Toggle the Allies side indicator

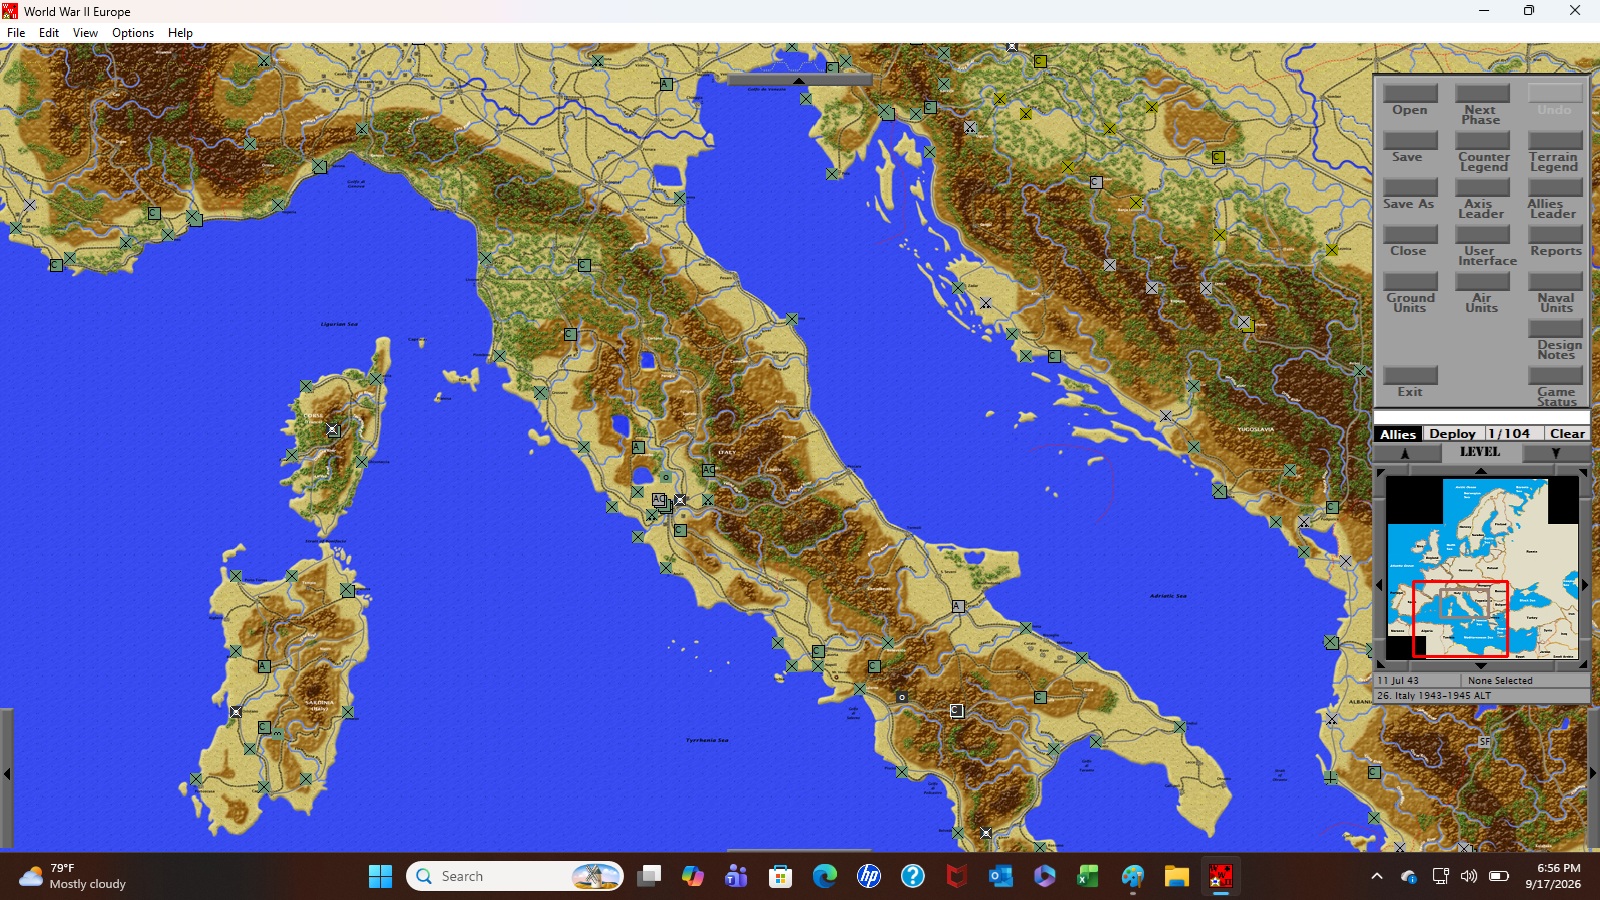pos(1398,434)
